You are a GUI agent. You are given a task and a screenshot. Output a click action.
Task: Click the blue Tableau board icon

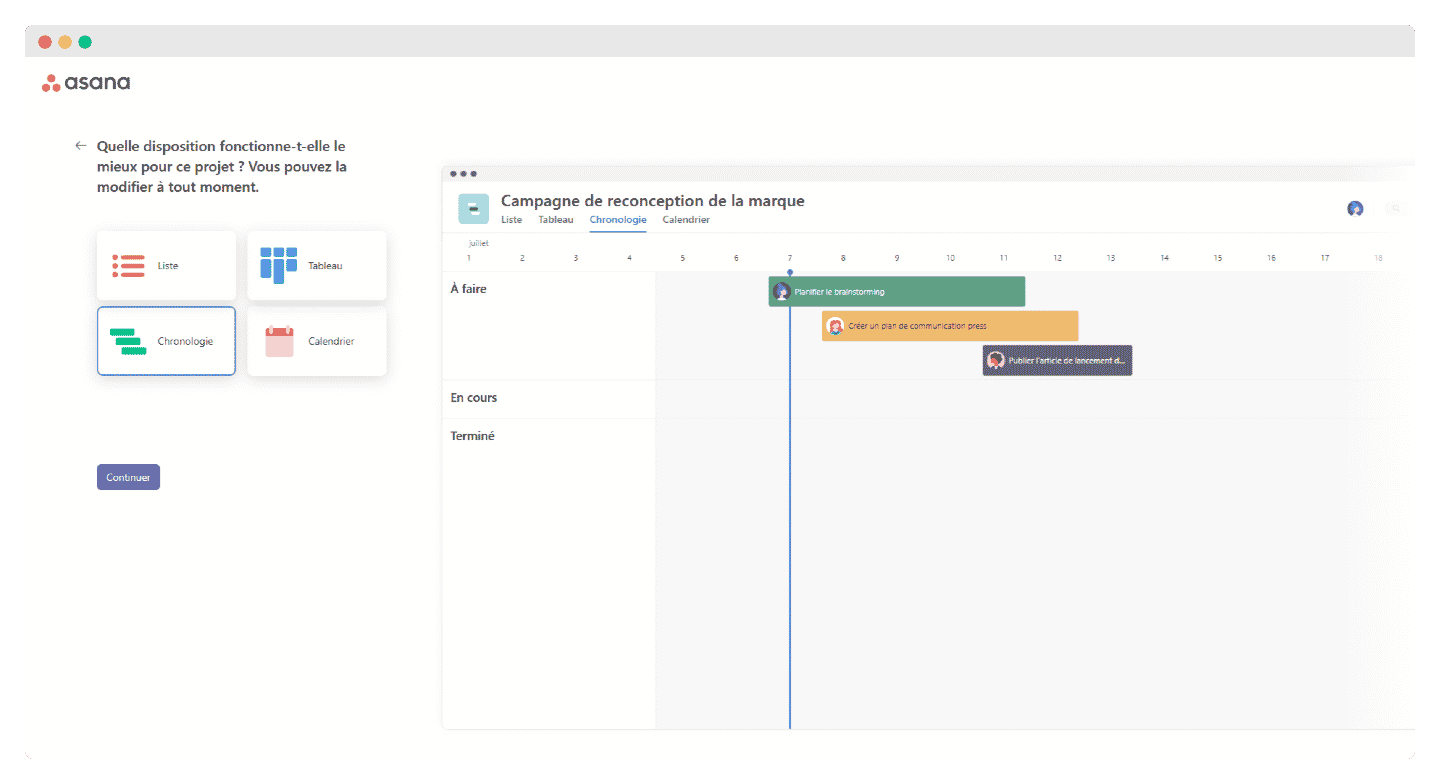pyautogui.click(x=279, y=265)
